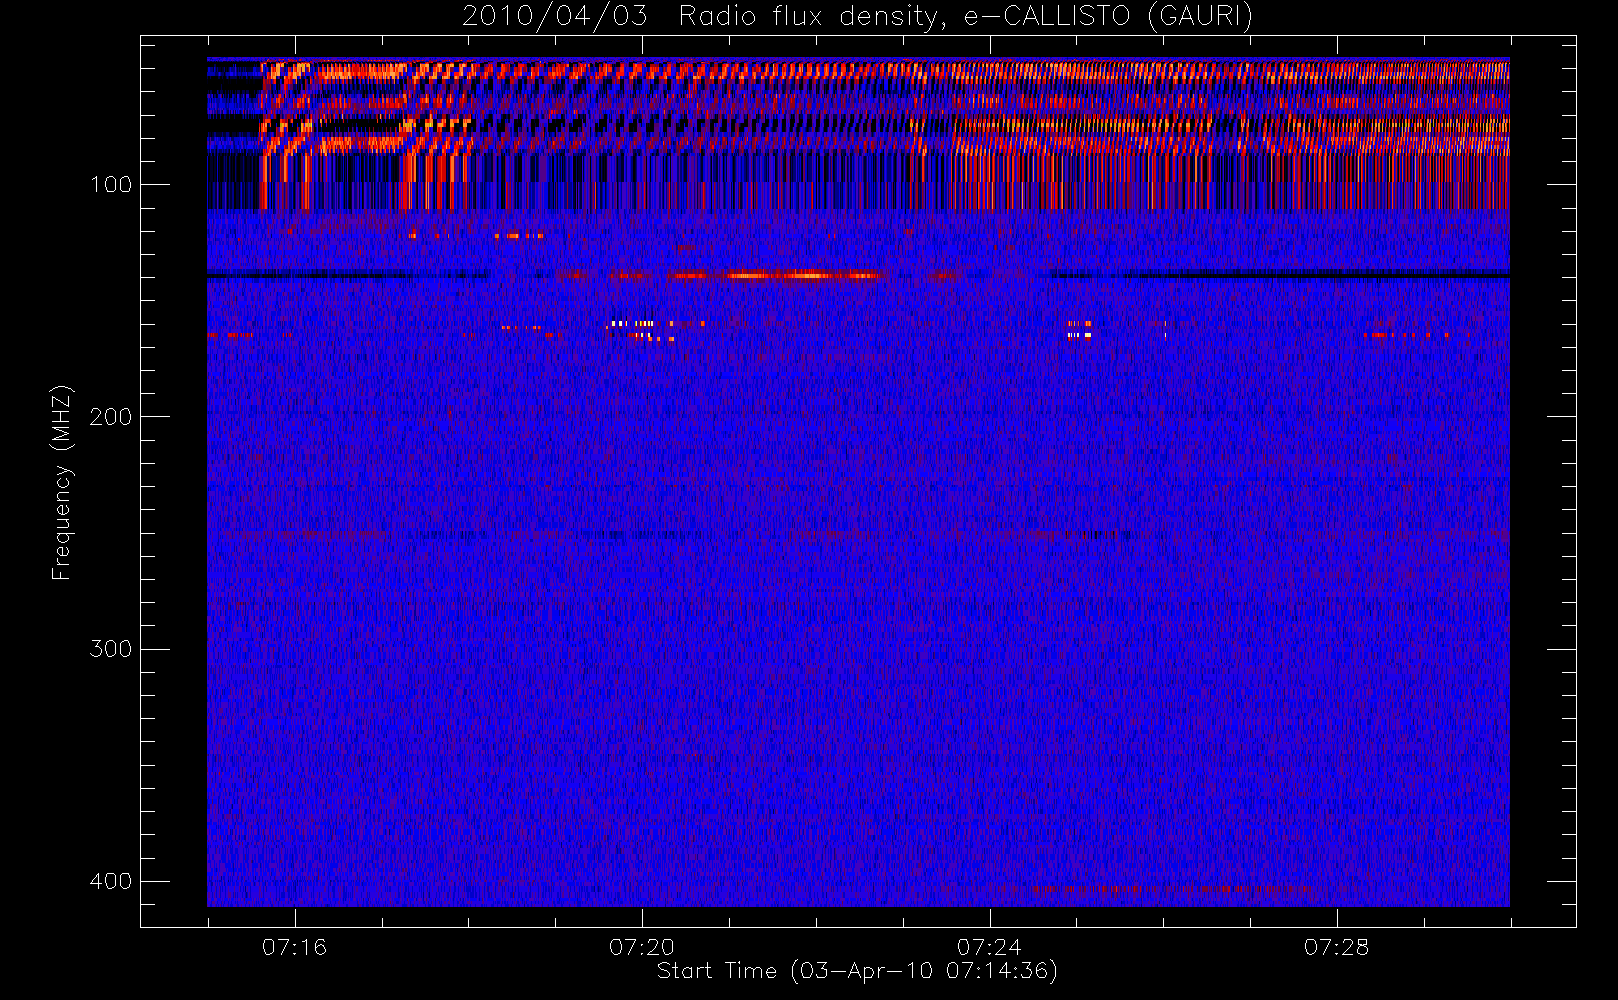Click the 400 MHz frequency tick label
The image size is (1618, 1000).
(110, 881)
